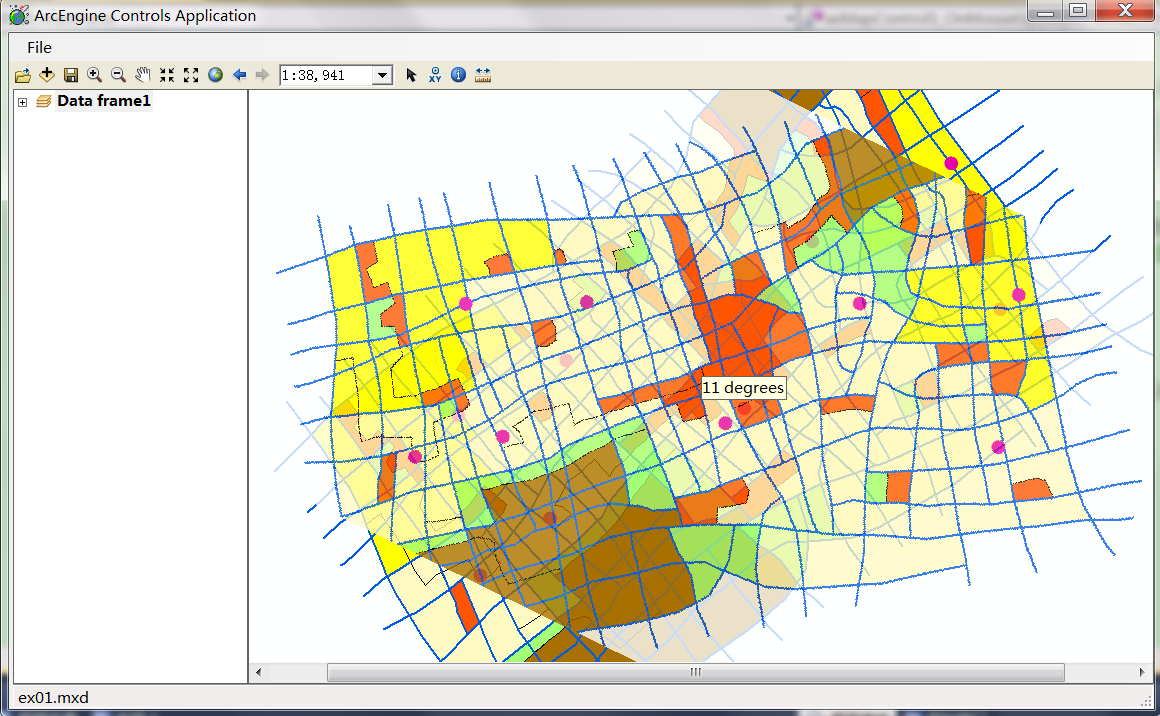1160x716 pixels.
Task: Select the Zoom In tool
Action: pyautogui.click(x=94, y=75)
